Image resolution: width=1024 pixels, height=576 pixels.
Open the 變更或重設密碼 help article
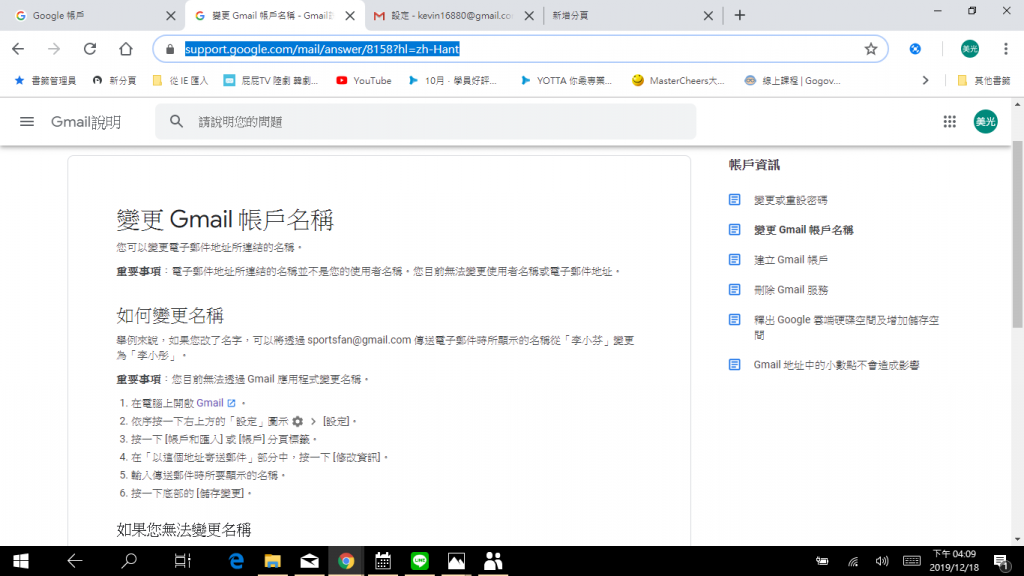click(x=790, y=200)
